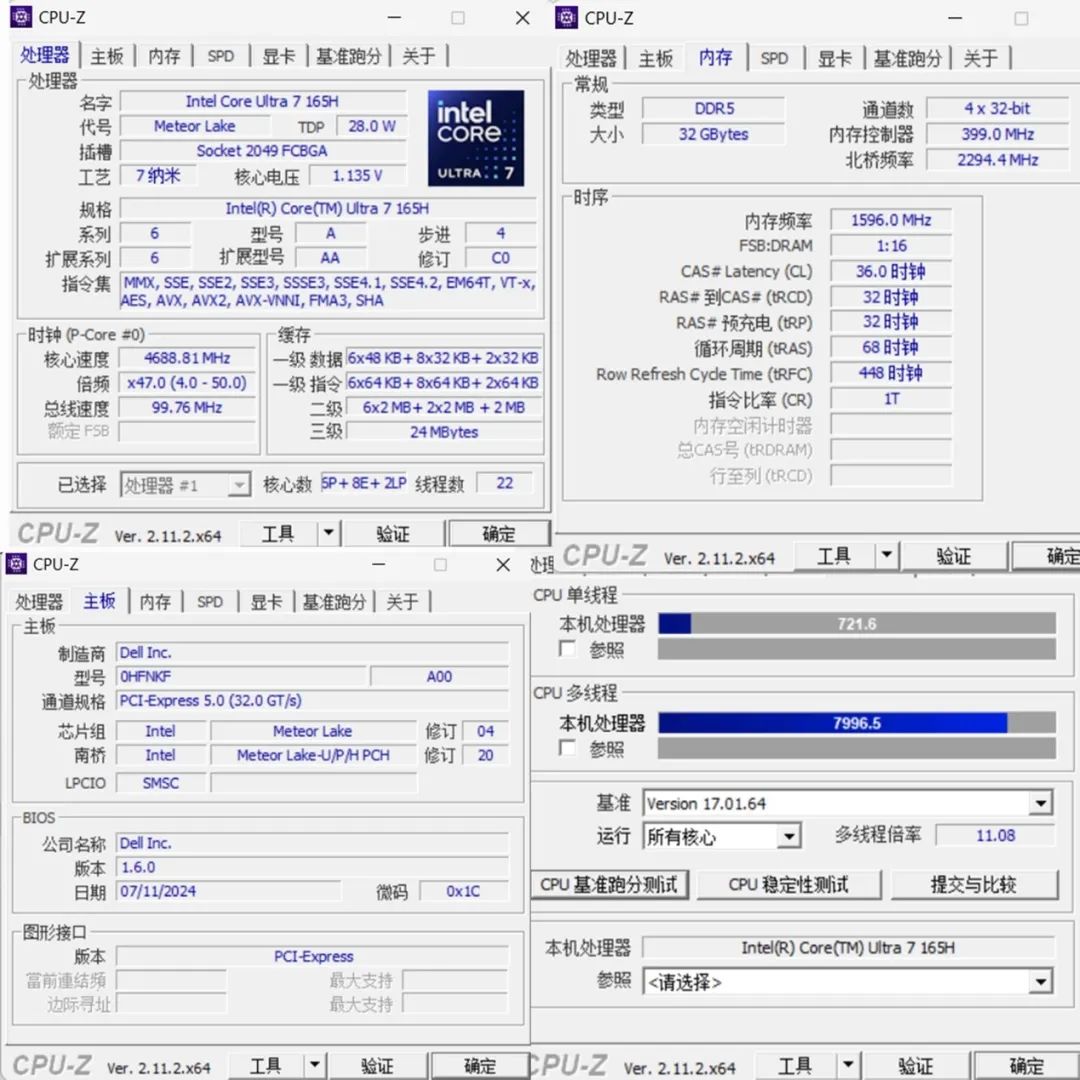Click 内存频率 value 1596.0 MHz
The height and width of the screenshot is (1080, 1080).
point(891,220)
